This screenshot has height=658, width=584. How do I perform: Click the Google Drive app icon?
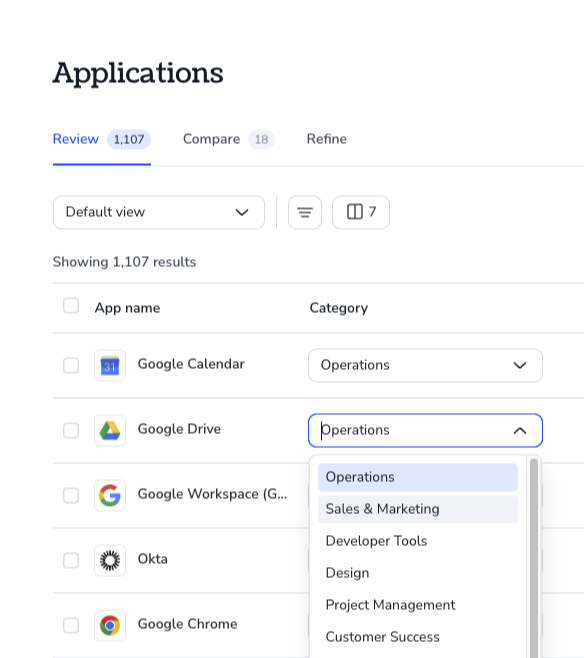coord(110,431)
